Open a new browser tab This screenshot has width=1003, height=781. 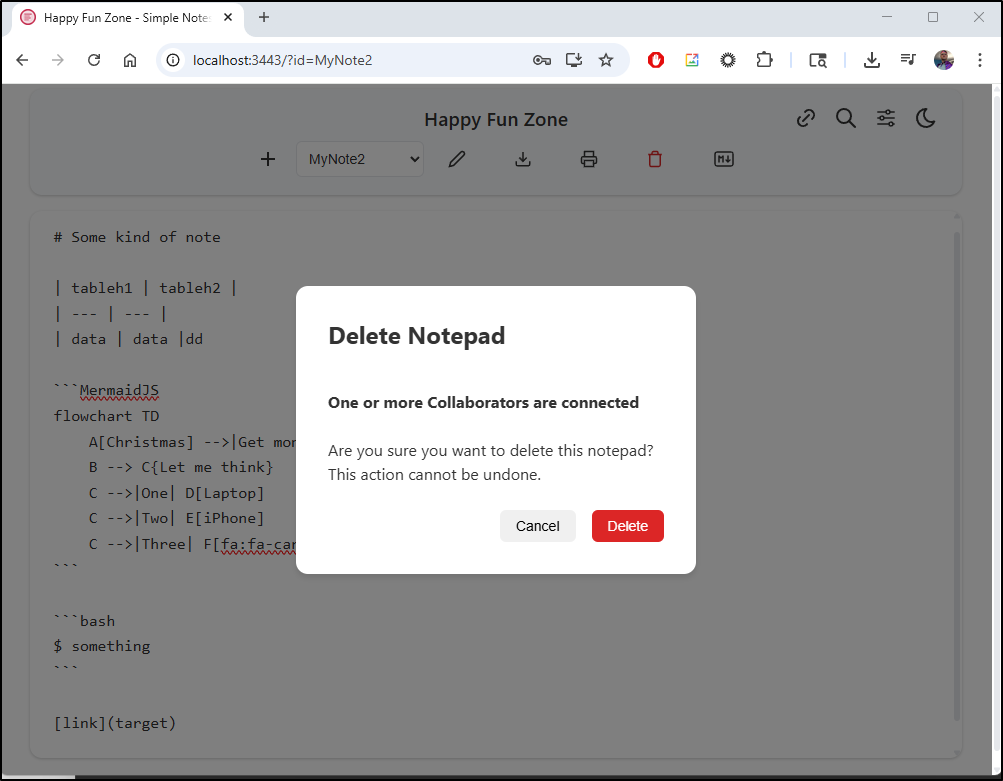(x=264, y=18)
